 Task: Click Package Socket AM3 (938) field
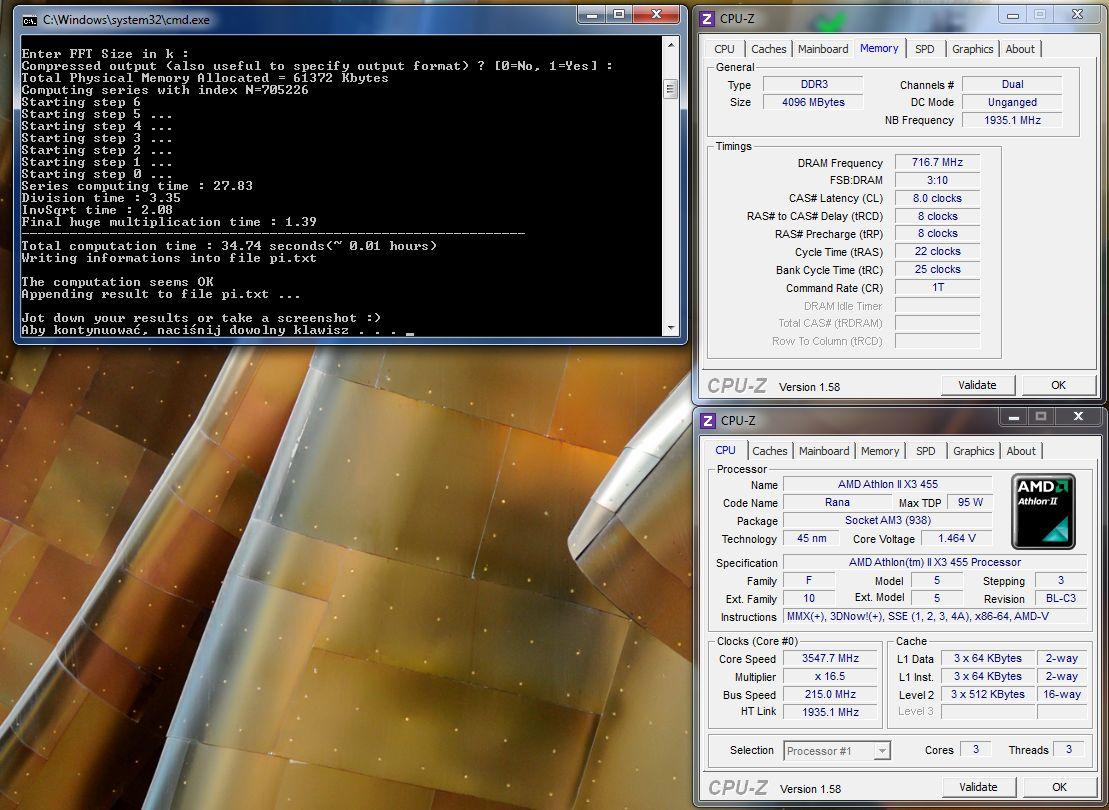click(888, 521)
